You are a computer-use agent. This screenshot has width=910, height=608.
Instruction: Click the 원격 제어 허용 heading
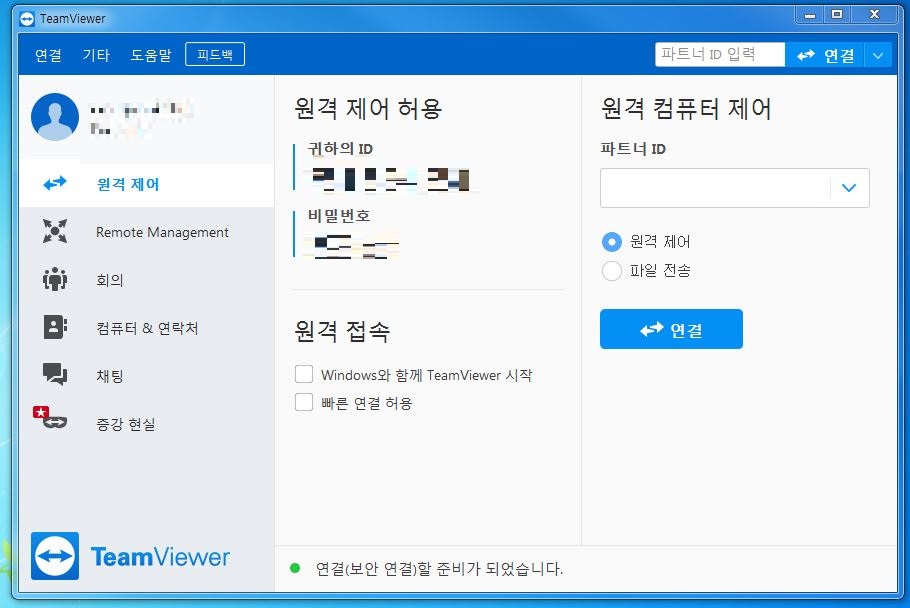coord(368,108)
